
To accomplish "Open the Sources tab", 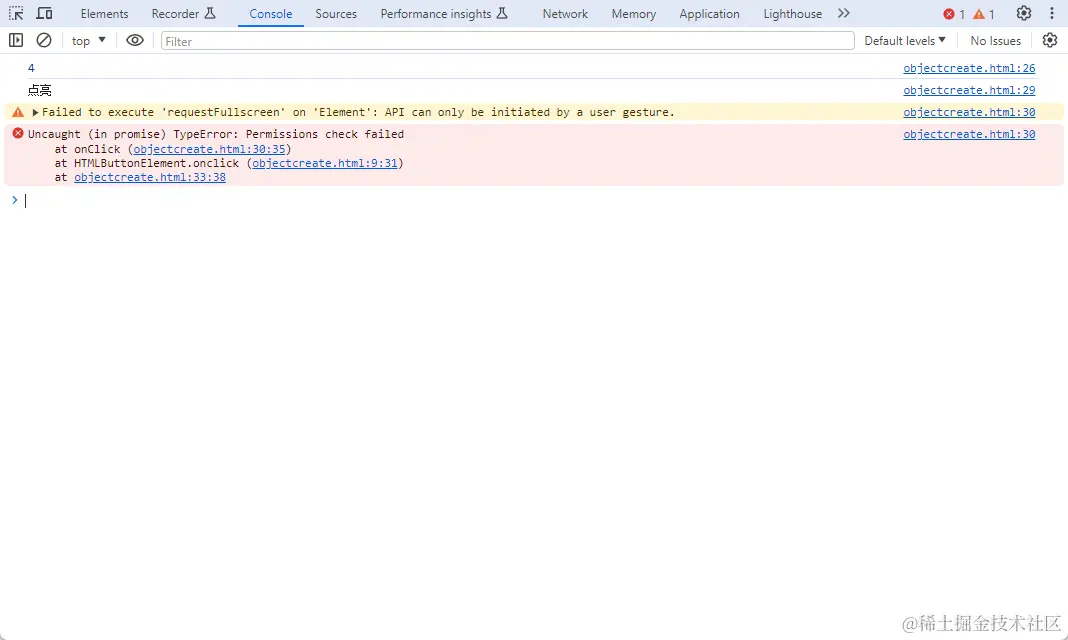I will click(336, 14).
